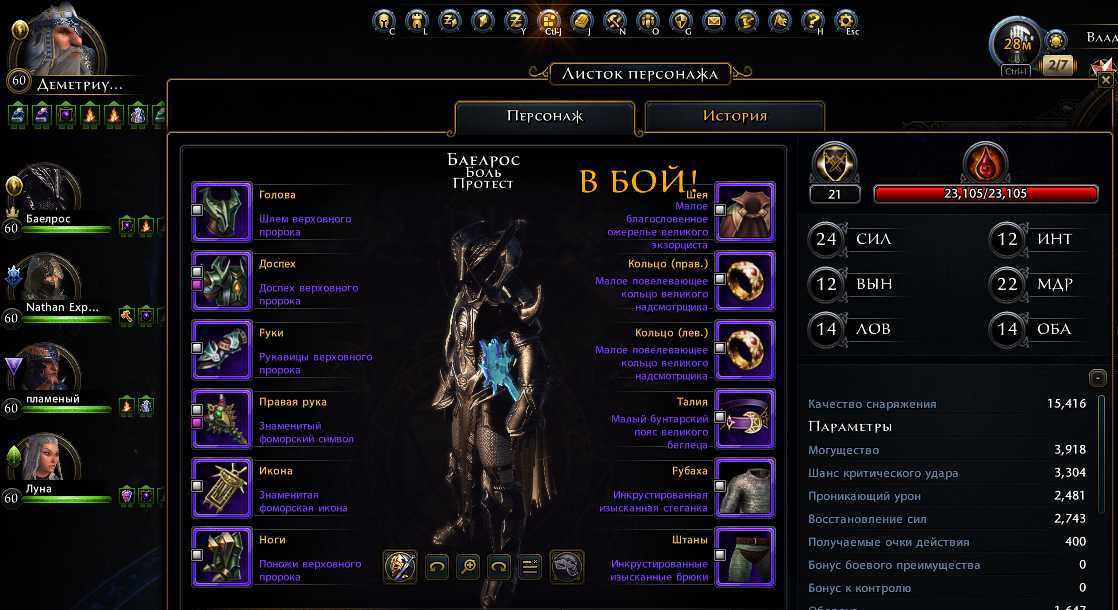Open the list options icon below character
This screenshot has width=1118, height=610.
(530, 567)
